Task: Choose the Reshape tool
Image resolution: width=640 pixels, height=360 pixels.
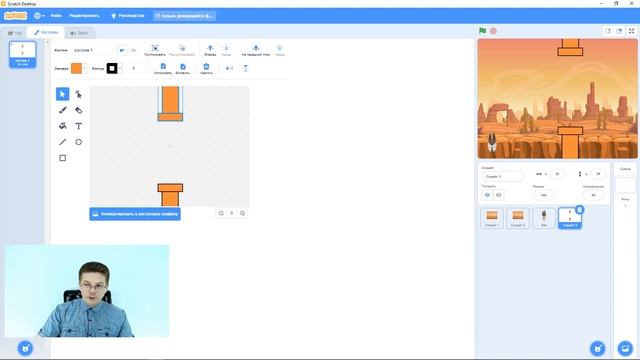Action: 78,94
